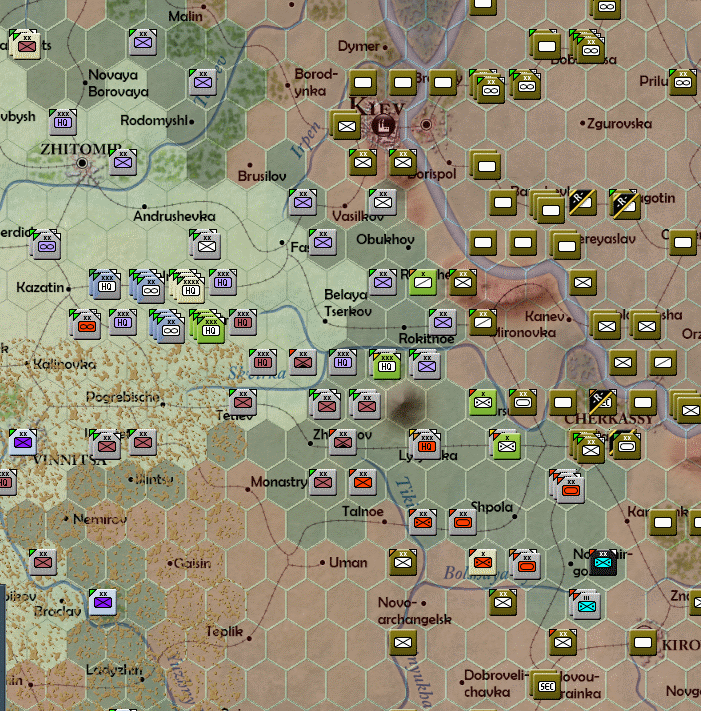Select green X infantry counter west of Cherkassy

(483, 402)
